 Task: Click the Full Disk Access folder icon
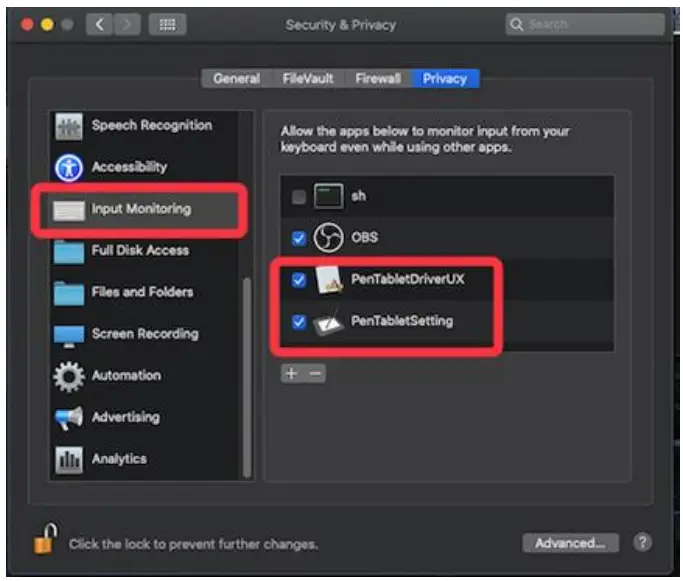click(69, 252)
